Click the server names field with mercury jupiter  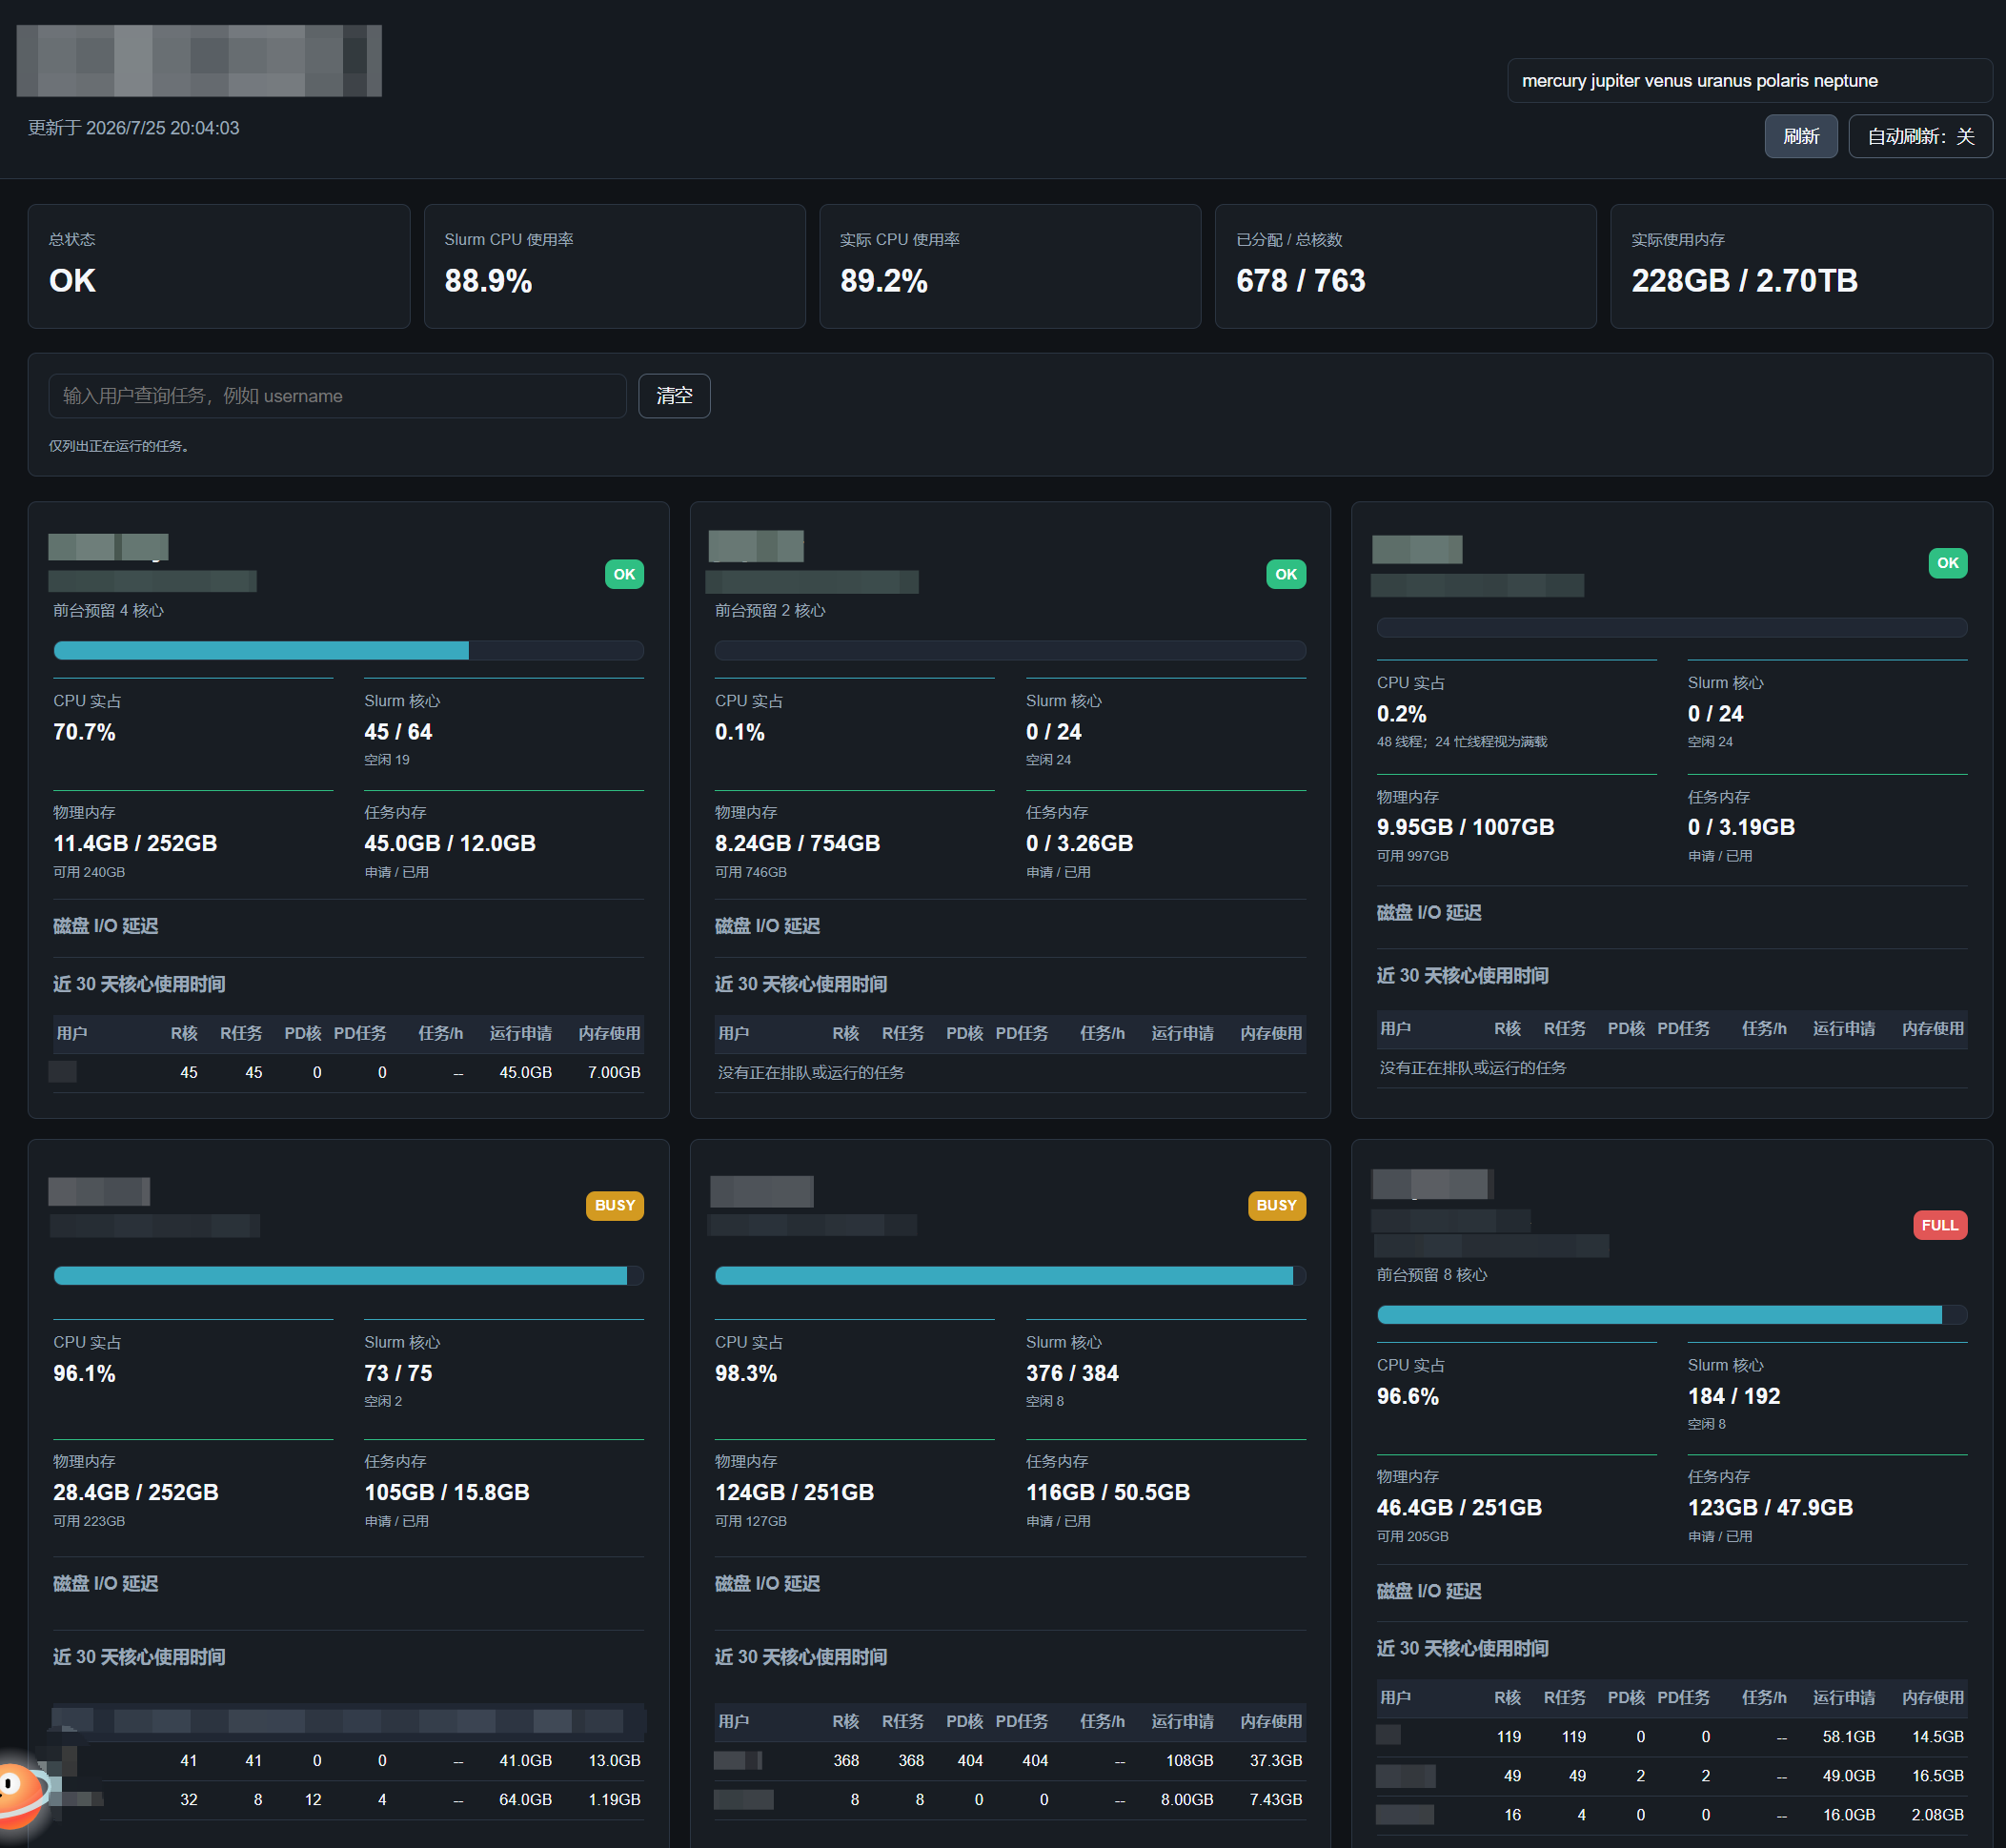coord(1749,81)
